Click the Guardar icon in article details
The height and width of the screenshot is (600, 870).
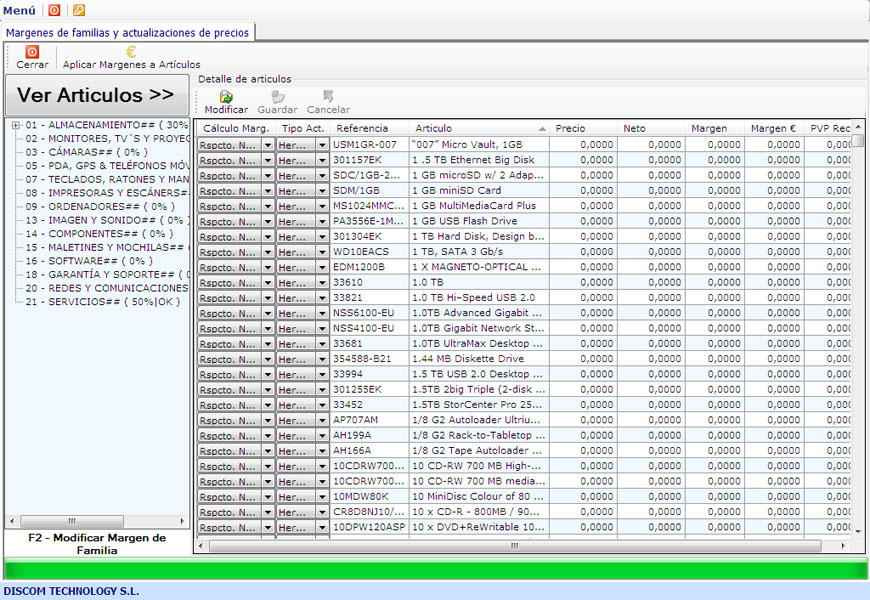coord(277,97)
